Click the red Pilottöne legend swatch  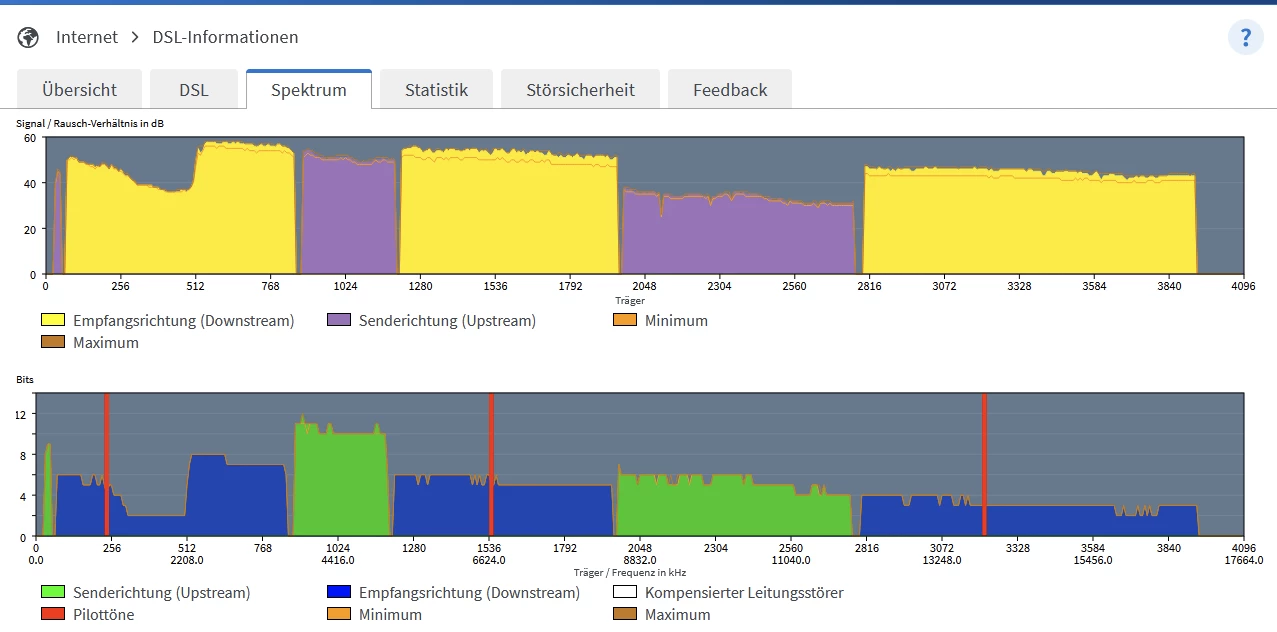pyautogui.click(x=53, y=614)
